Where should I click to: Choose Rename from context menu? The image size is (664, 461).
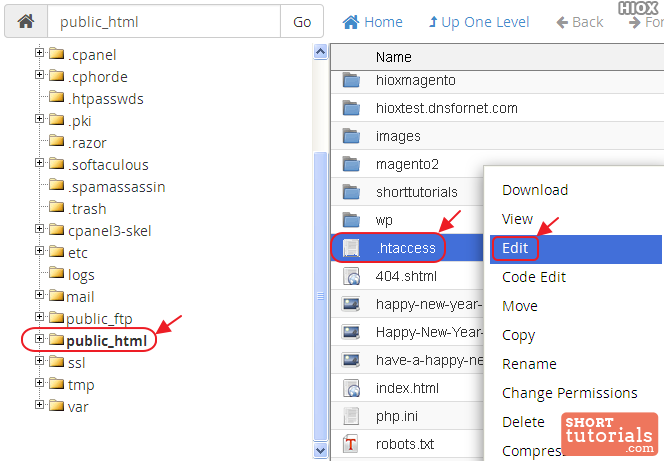(529, 364)
